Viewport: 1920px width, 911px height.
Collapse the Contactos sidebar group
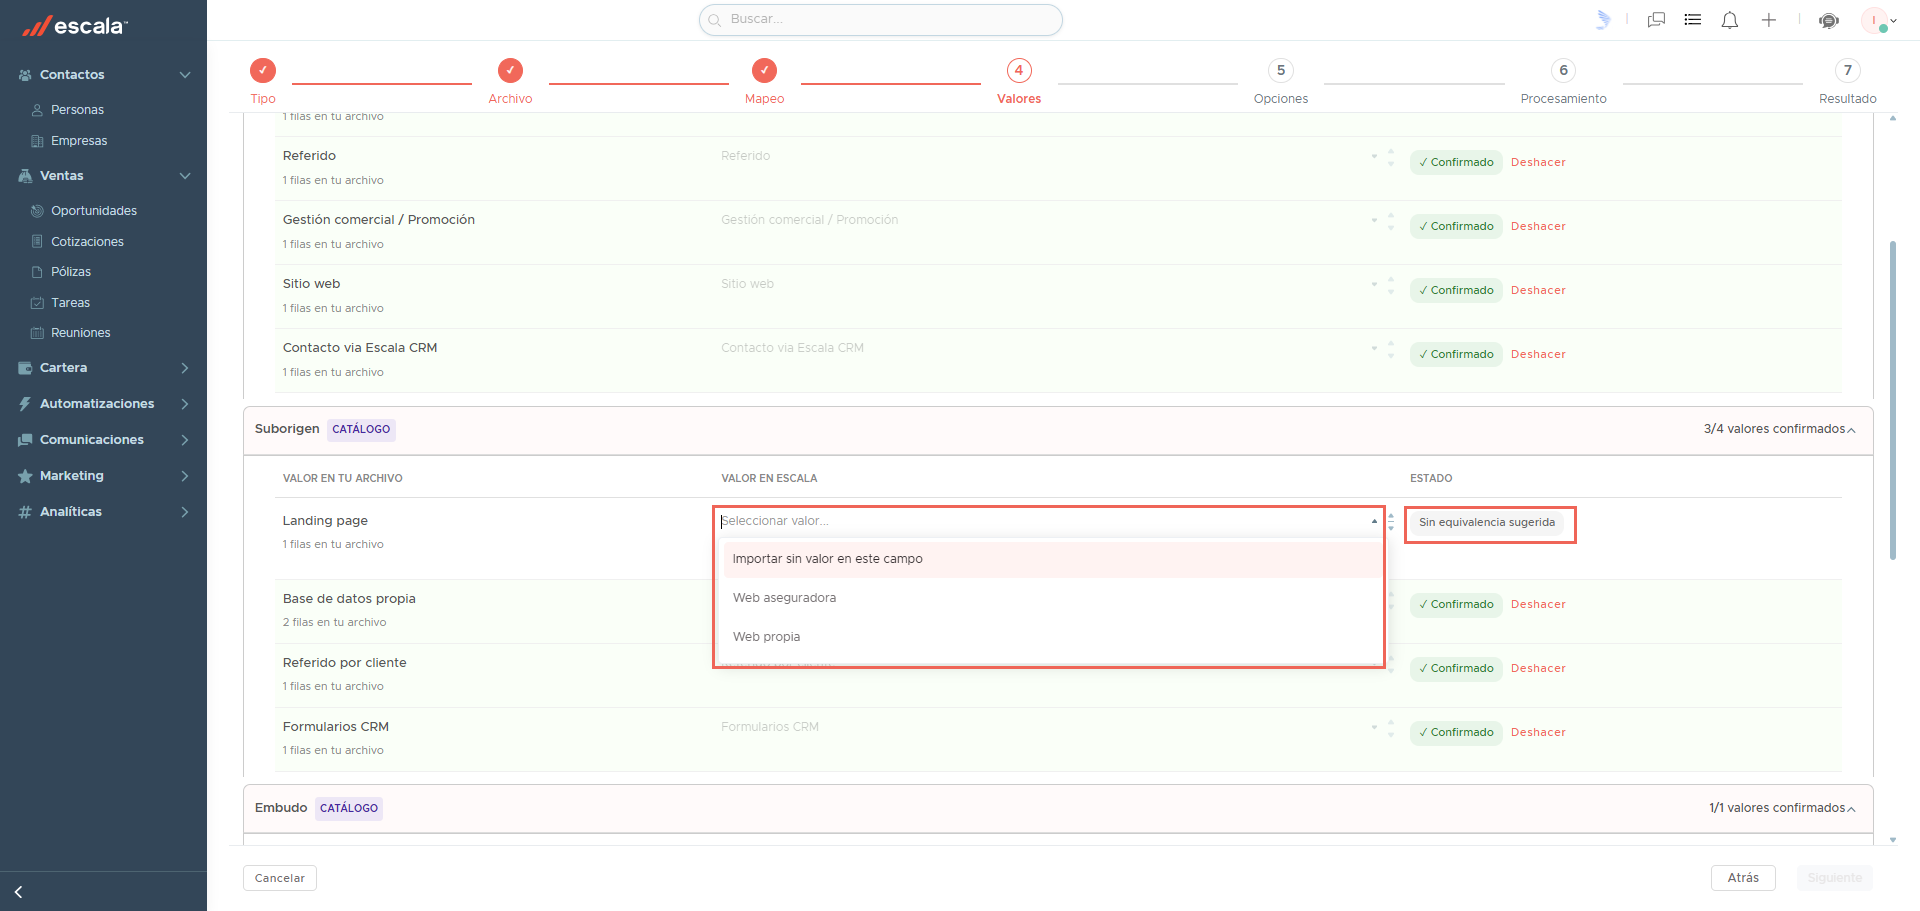[x=185, y=75]
